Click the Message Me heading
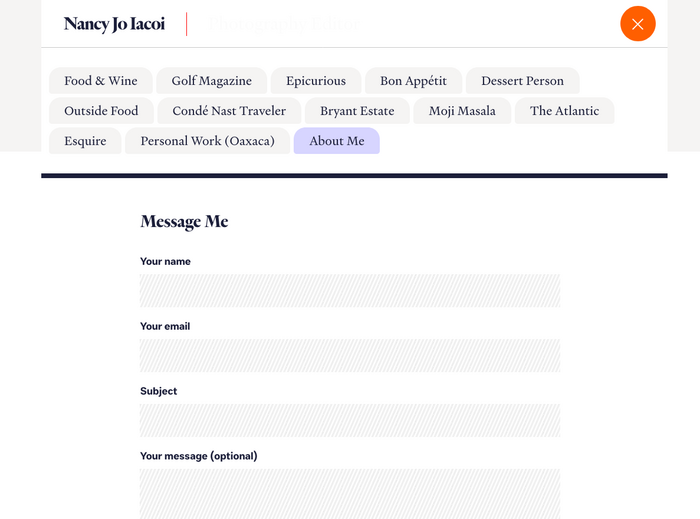The image size is (700, 519). (x=184, y=222)
